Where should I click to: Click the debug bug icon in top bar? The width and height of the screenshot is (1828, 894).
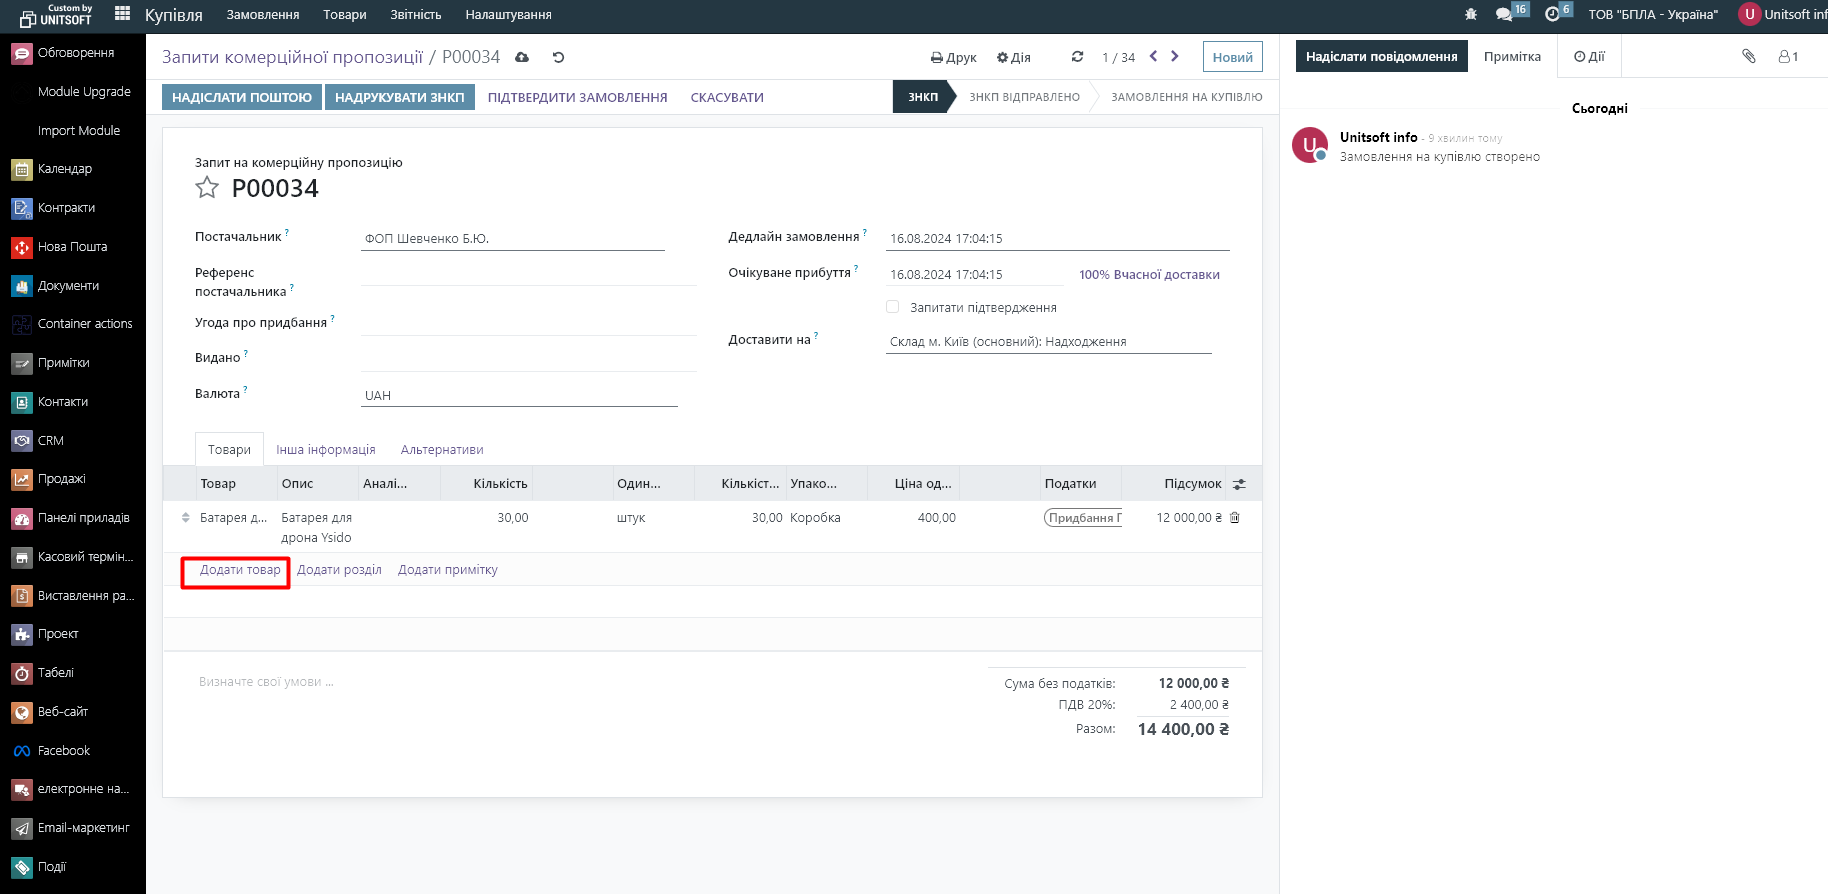pyautogui.click(x=1470, y=14)
